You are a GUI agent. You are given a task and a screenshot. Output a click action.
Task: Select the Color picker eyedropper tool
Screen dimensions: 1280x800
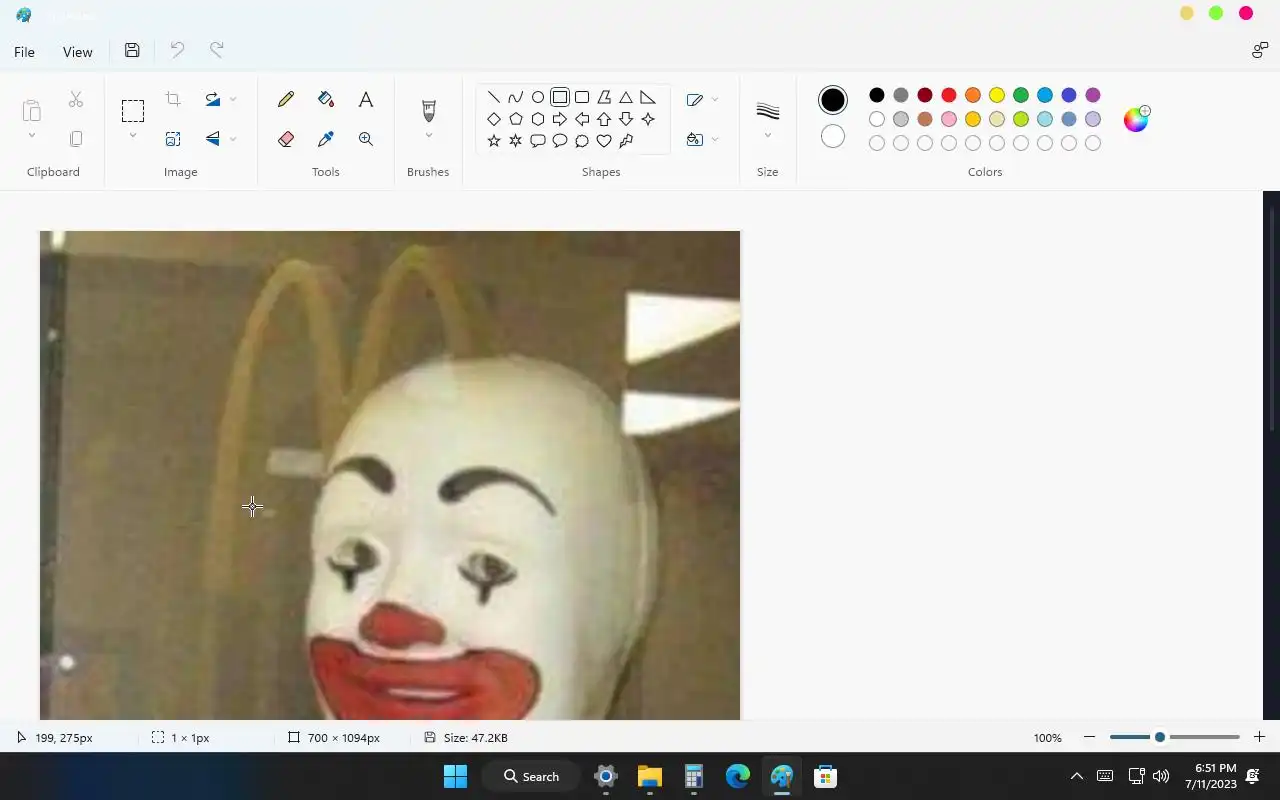326,139
